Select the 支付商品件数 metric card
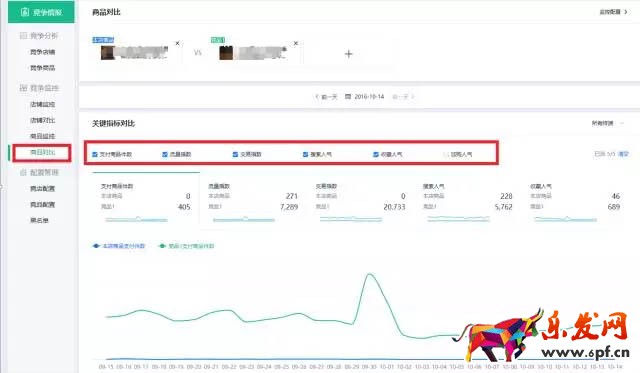Image resolution: width=640 pixels, height=373 pixels. pos(146,199)
